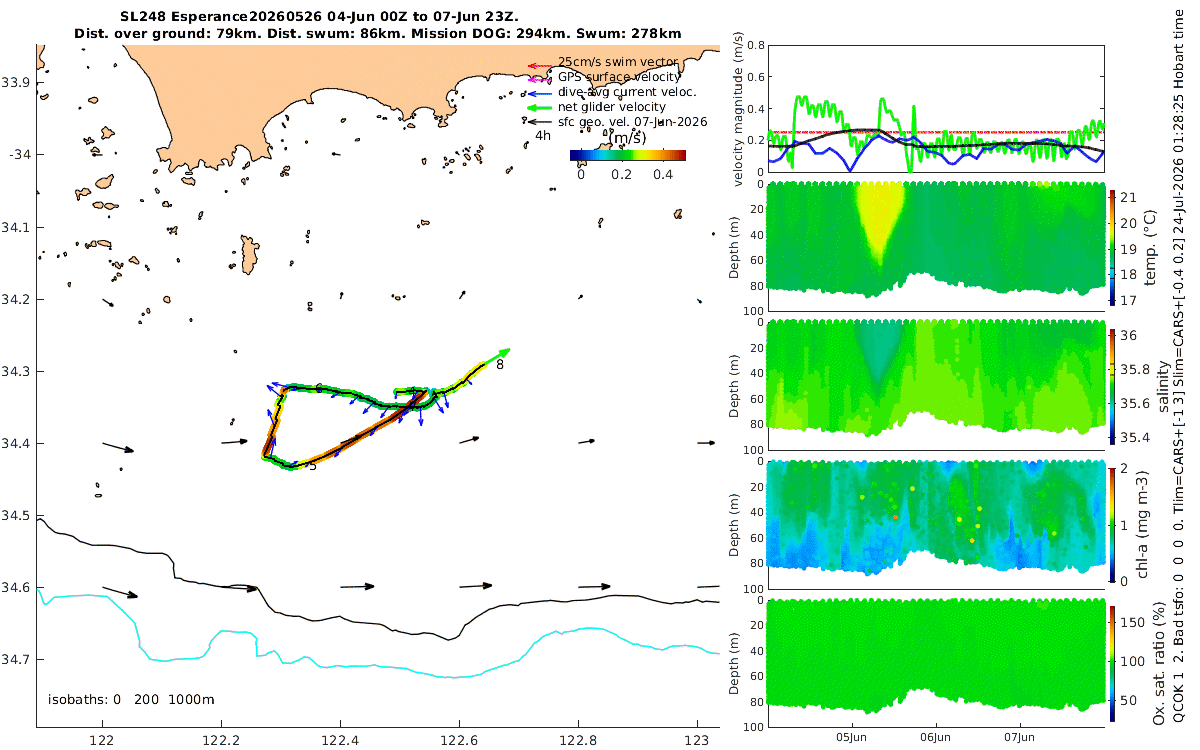
Task: Click the salinity depth section plot
Action: click(x=936, y=376)
